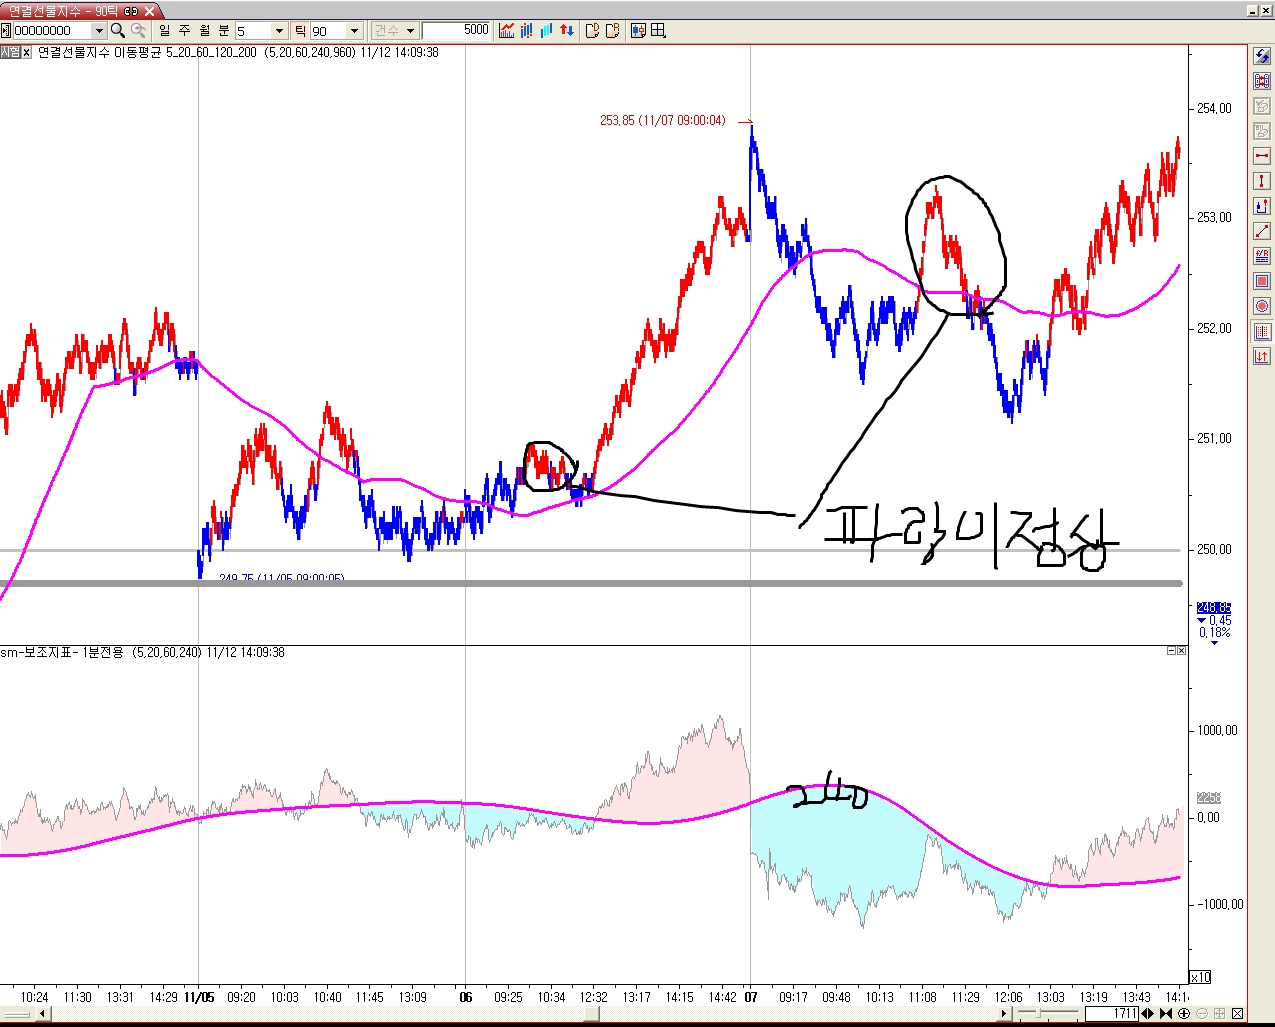Click the 시험 indicator label button
The height and width of the screenshot is (1027, 1275).
[x=10, y=52]
